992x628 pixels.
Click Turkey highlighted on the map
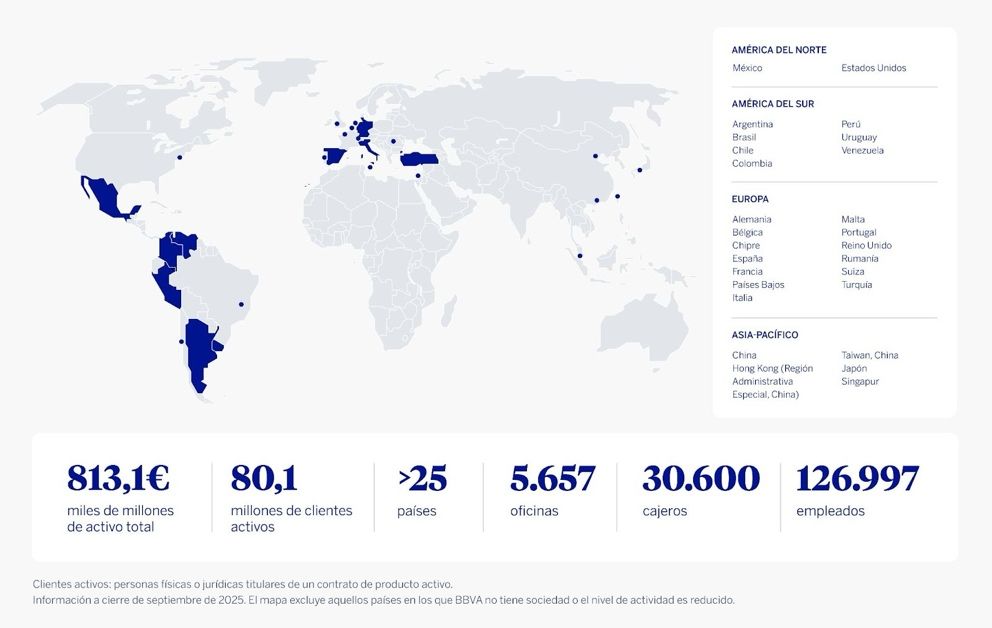(420, 157)
